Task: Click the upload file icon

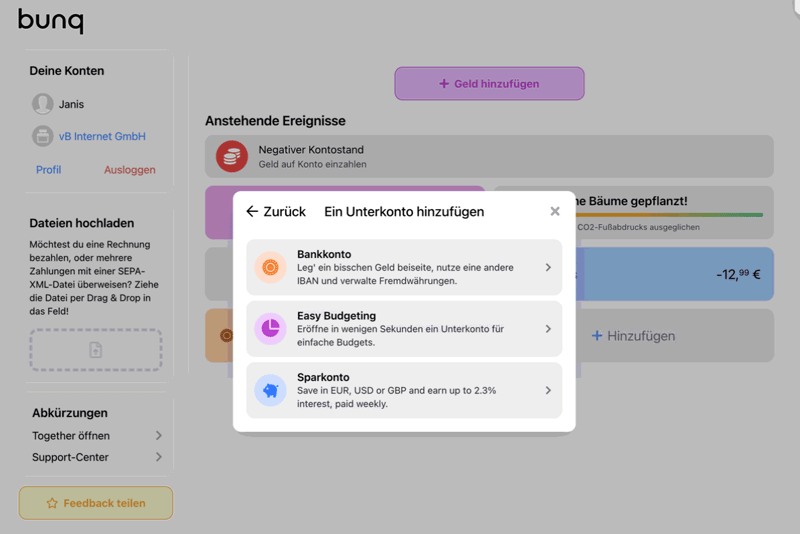Action: tap(96, 350)
